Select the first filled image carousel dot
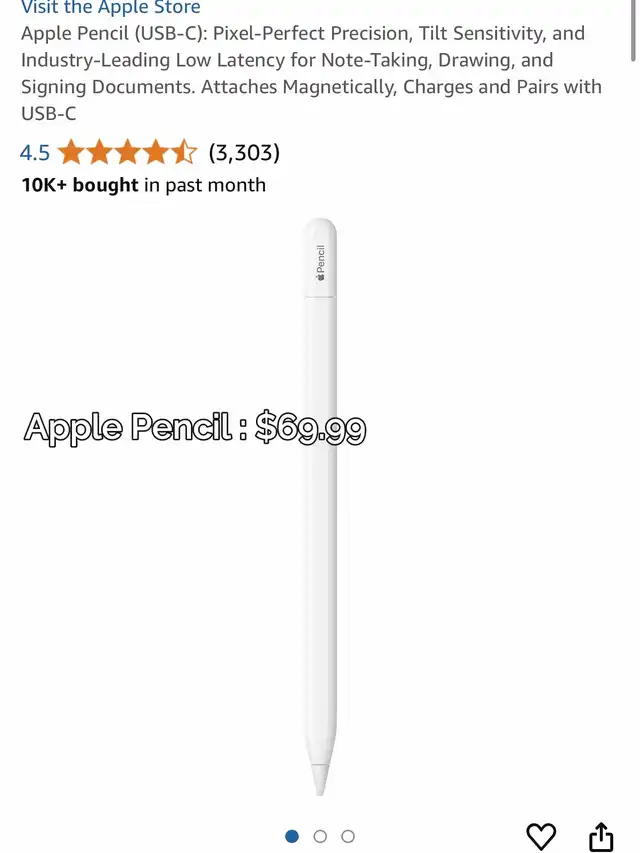 click(x=292, y=836)
